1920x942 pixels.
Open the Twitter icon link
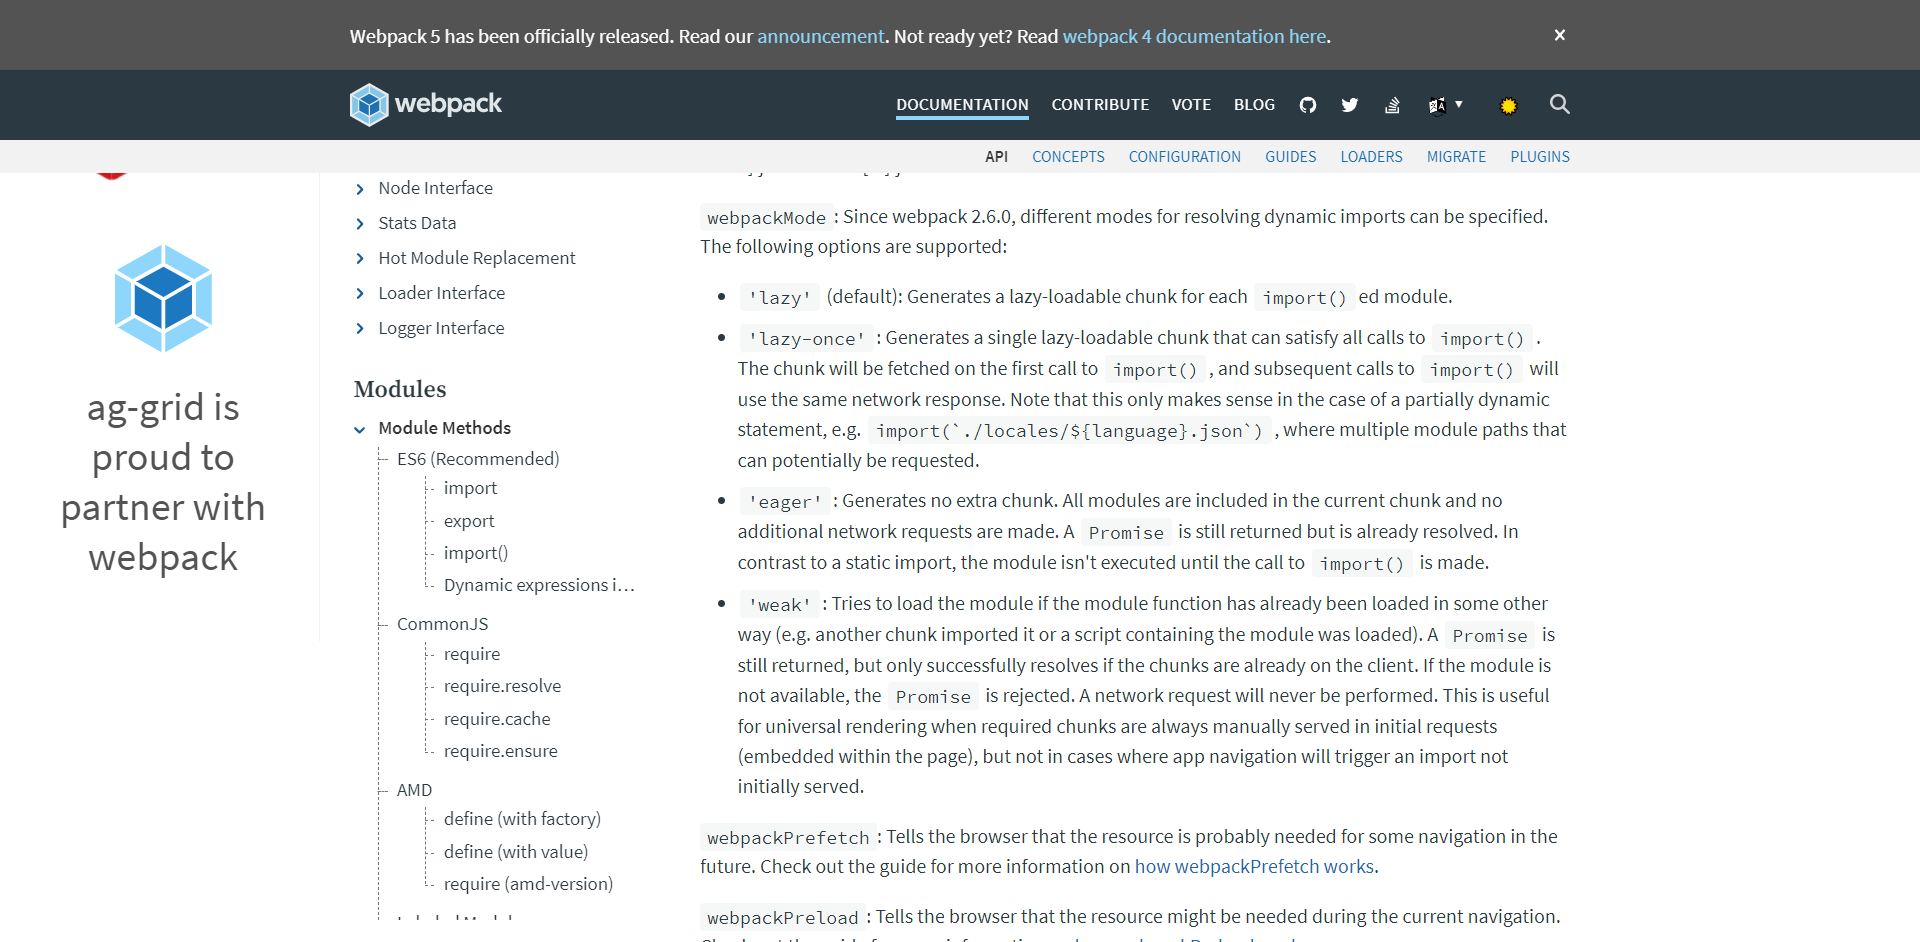(x=1350, y=105)
